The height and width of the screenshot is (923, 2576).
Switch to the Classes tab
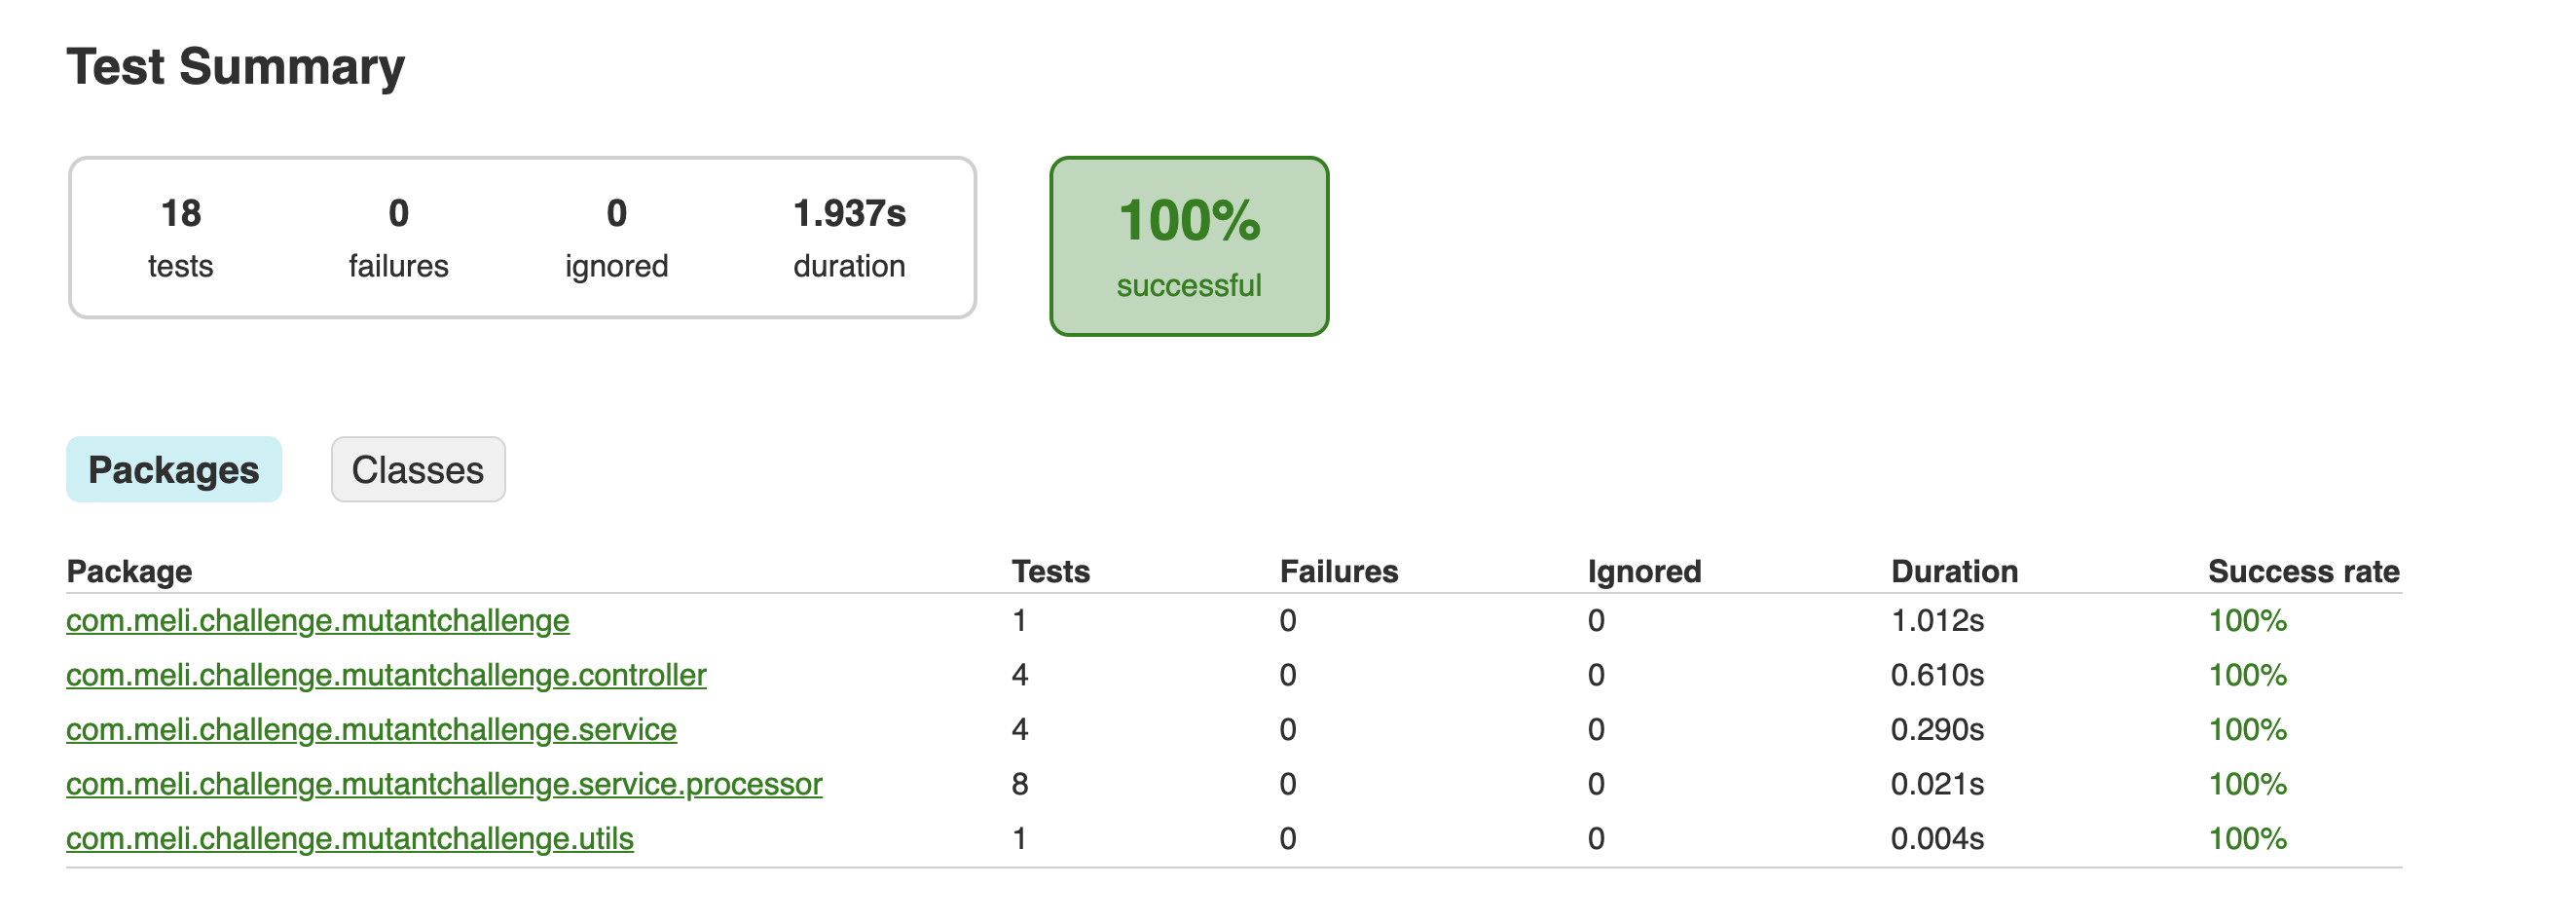[417, 469]
